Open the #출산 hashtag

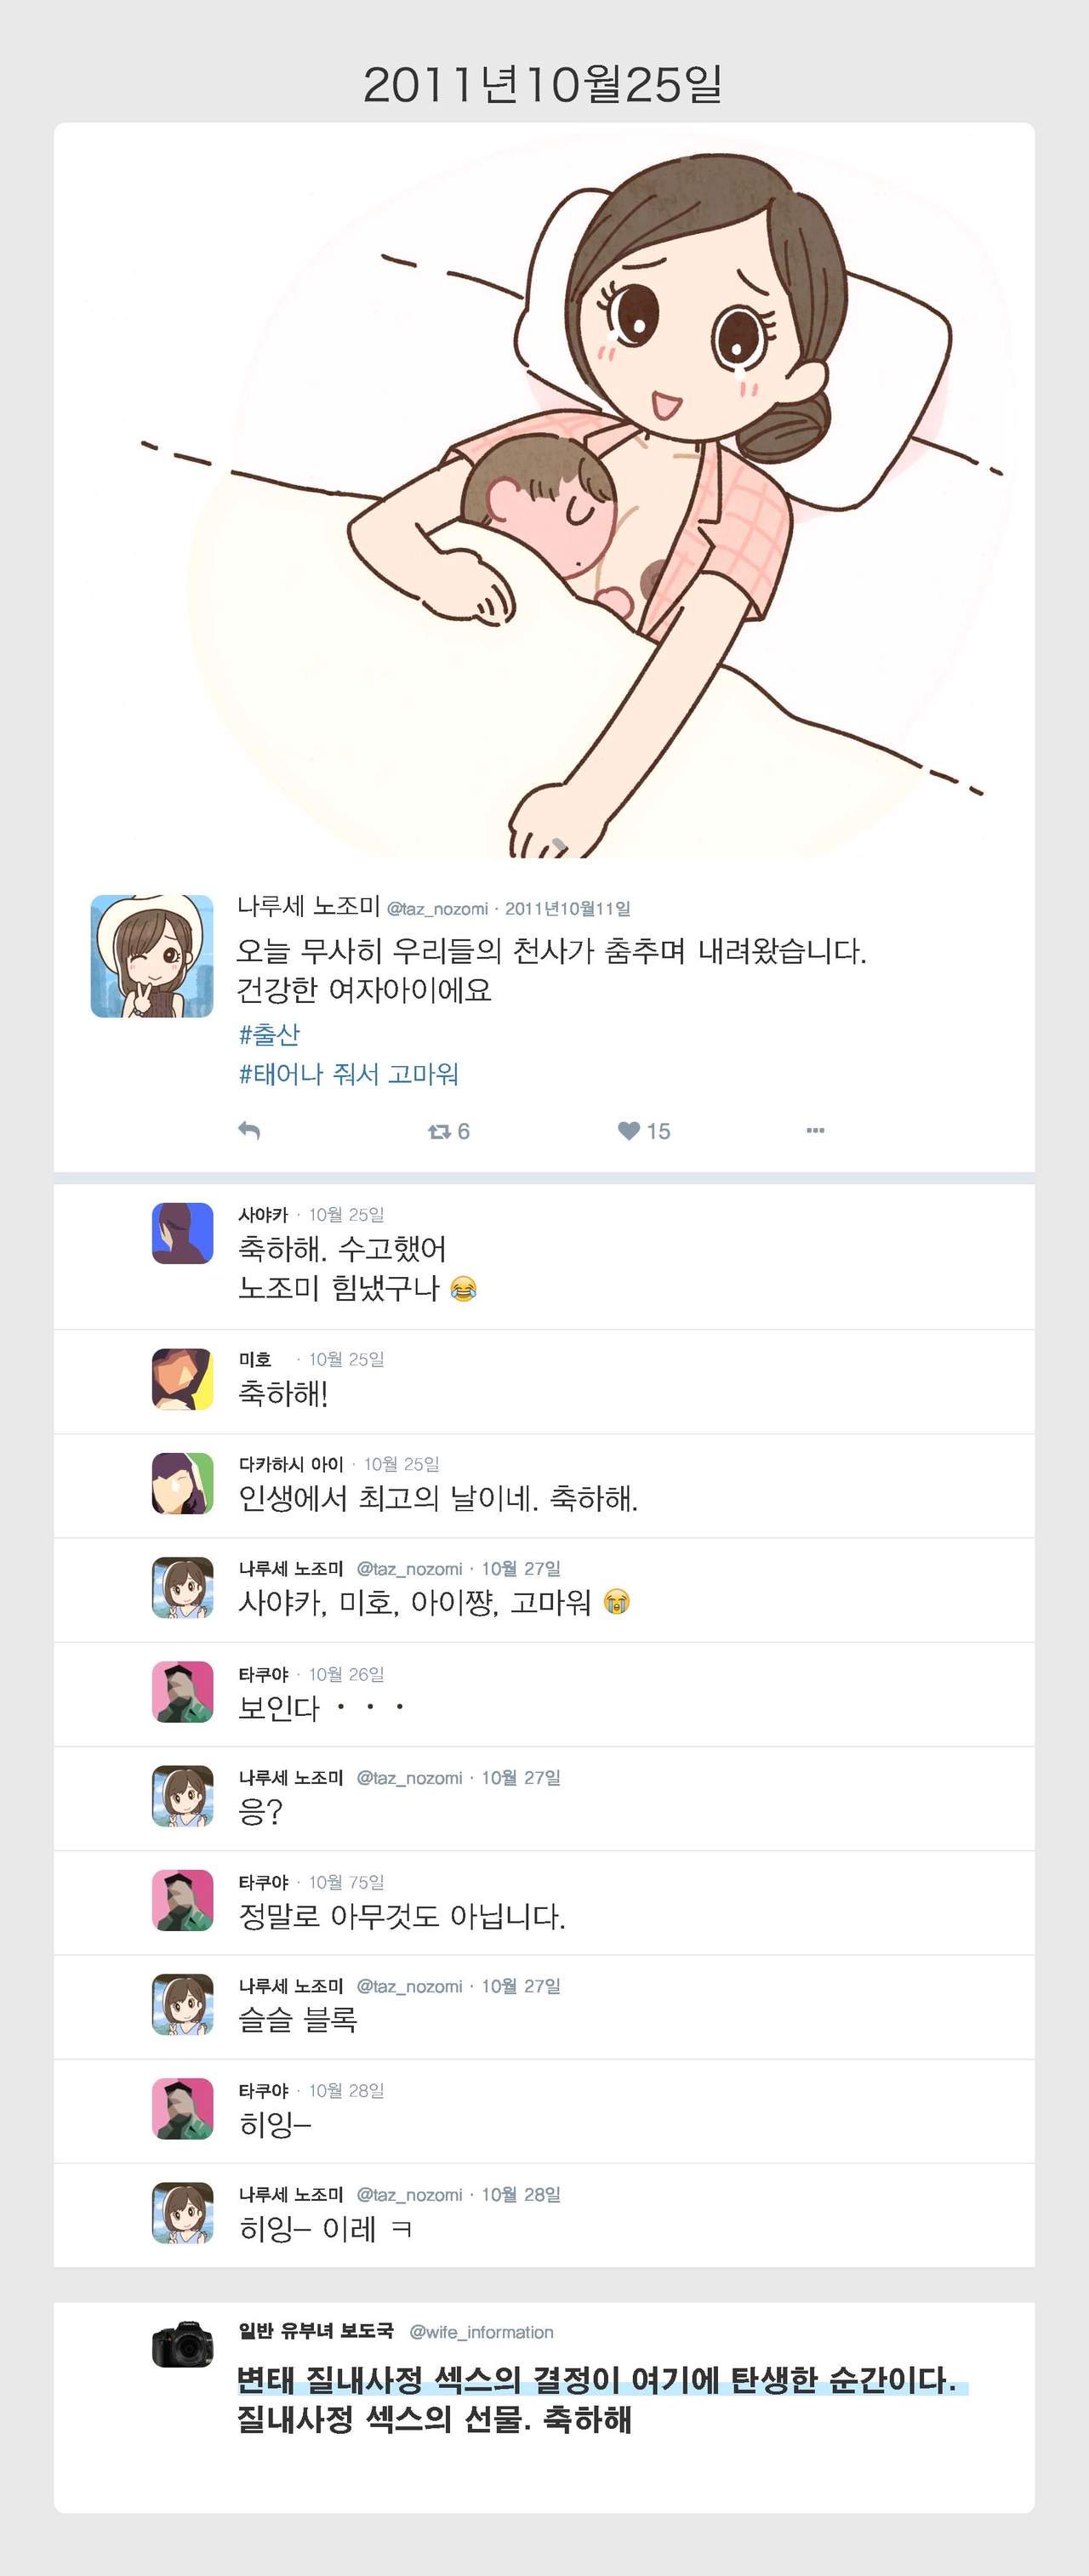(269, 1034)
